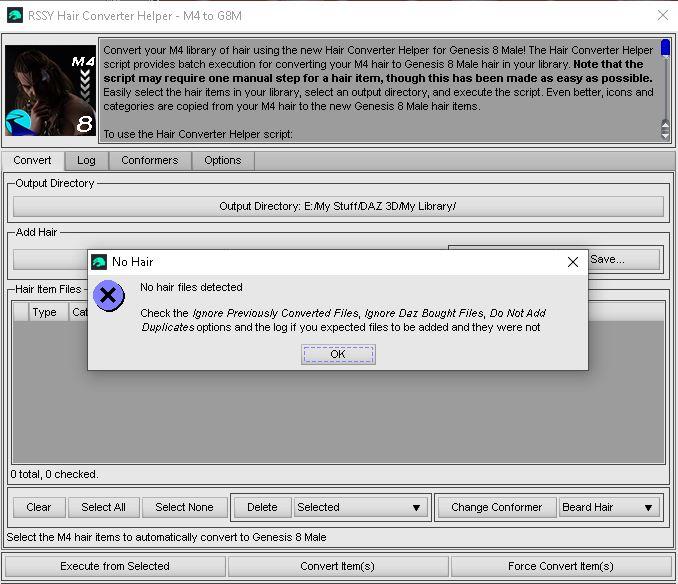Viewport: 678px width, 584px height.
Task: Open the Beard Hair dropdown
Action: click(609, 507)
